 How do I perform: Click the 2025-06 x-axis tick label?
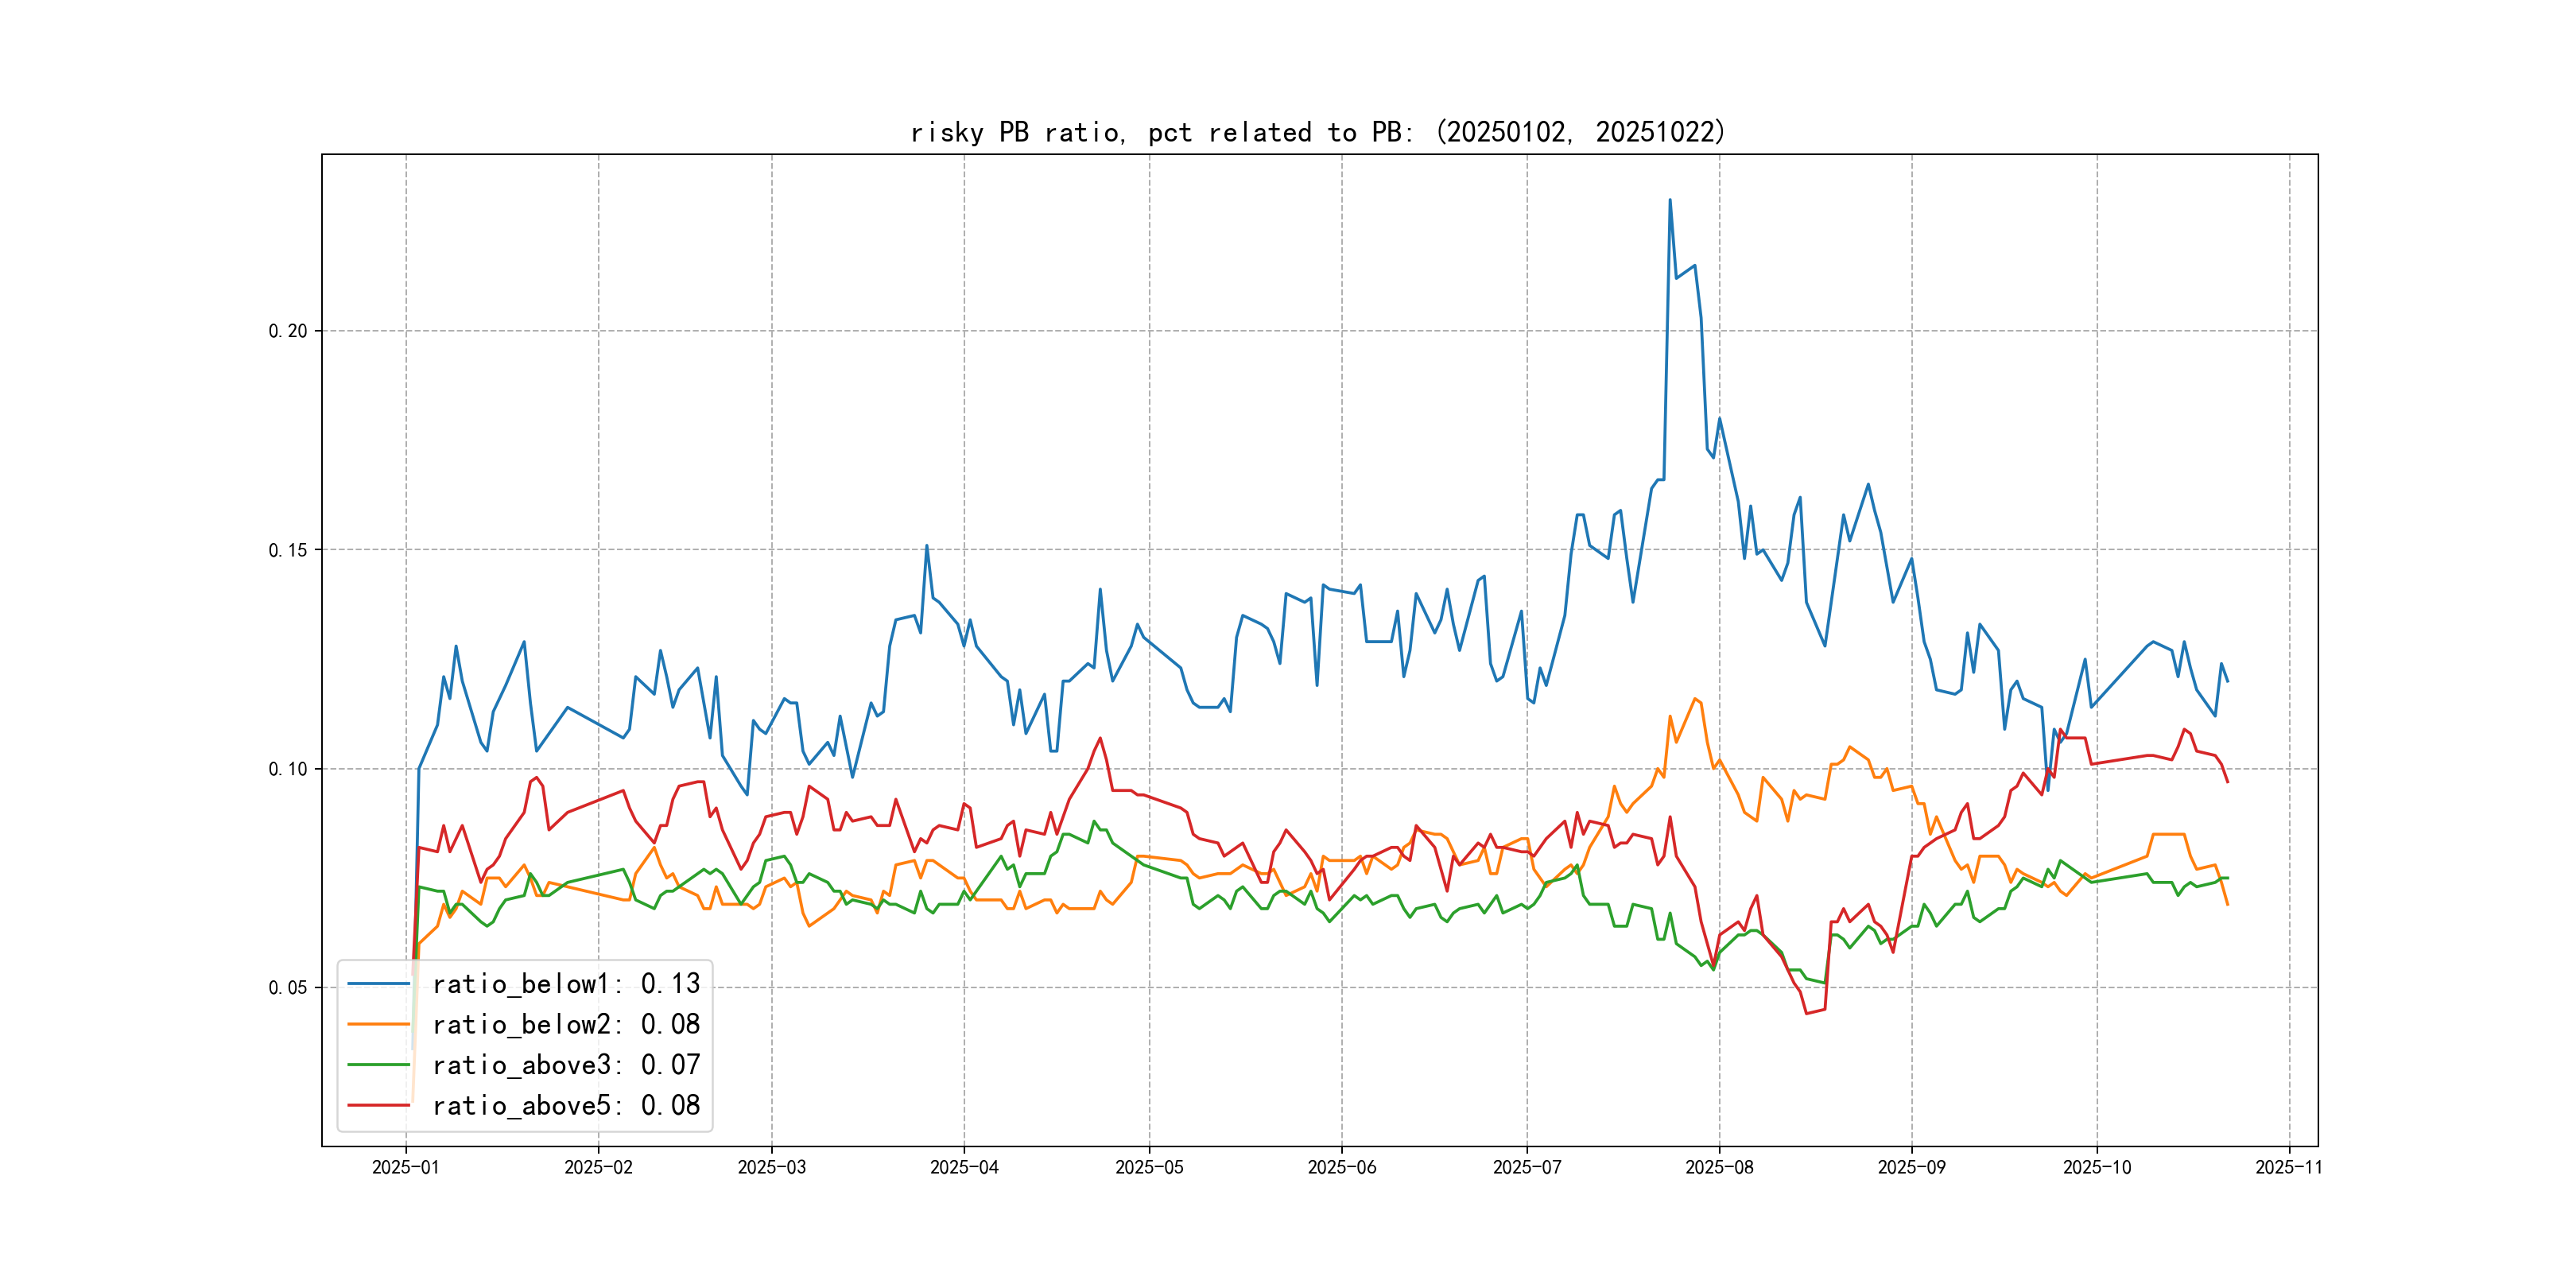point(1342,1167)
